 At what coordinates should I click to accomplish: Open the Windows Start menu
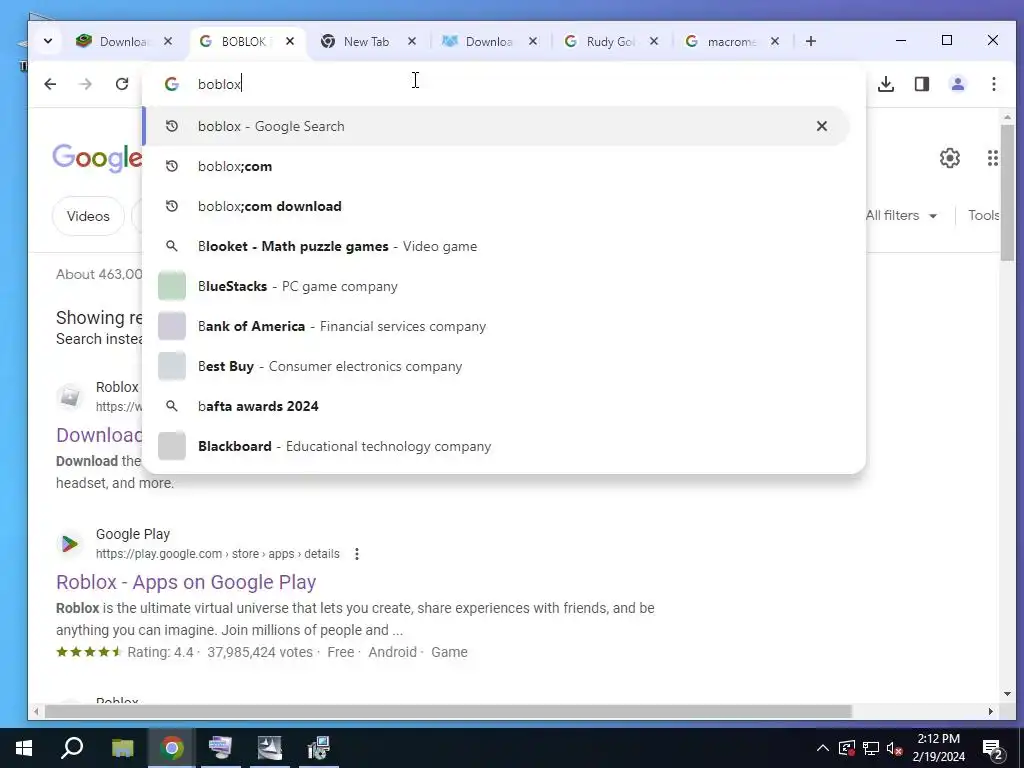tap(24, 748)
